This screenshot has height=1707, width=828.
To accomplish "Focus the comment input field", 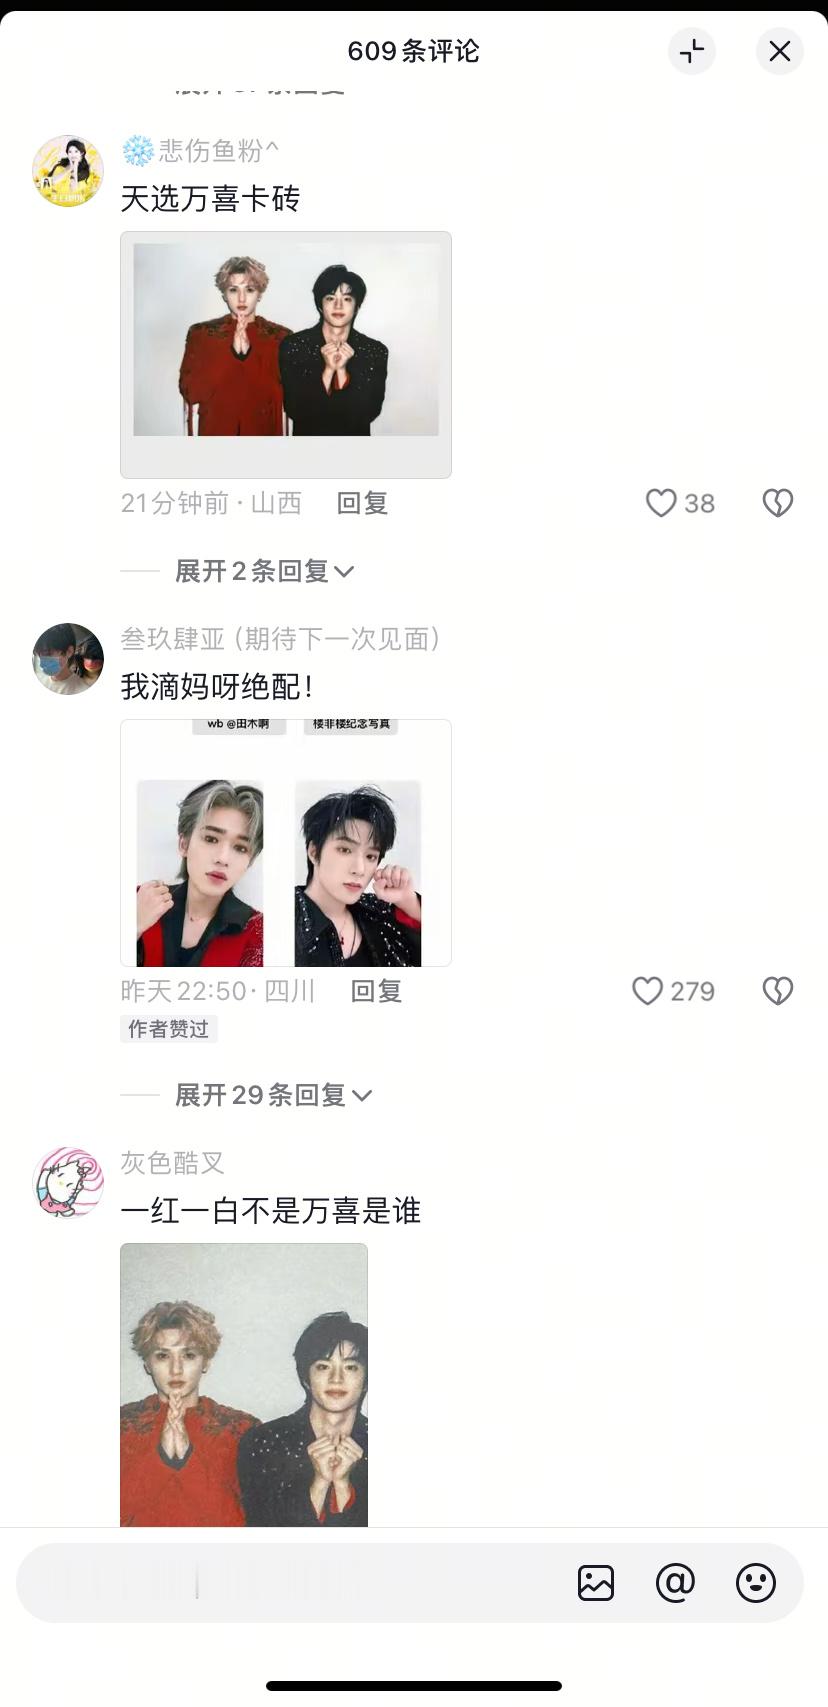I will 290,1583.
